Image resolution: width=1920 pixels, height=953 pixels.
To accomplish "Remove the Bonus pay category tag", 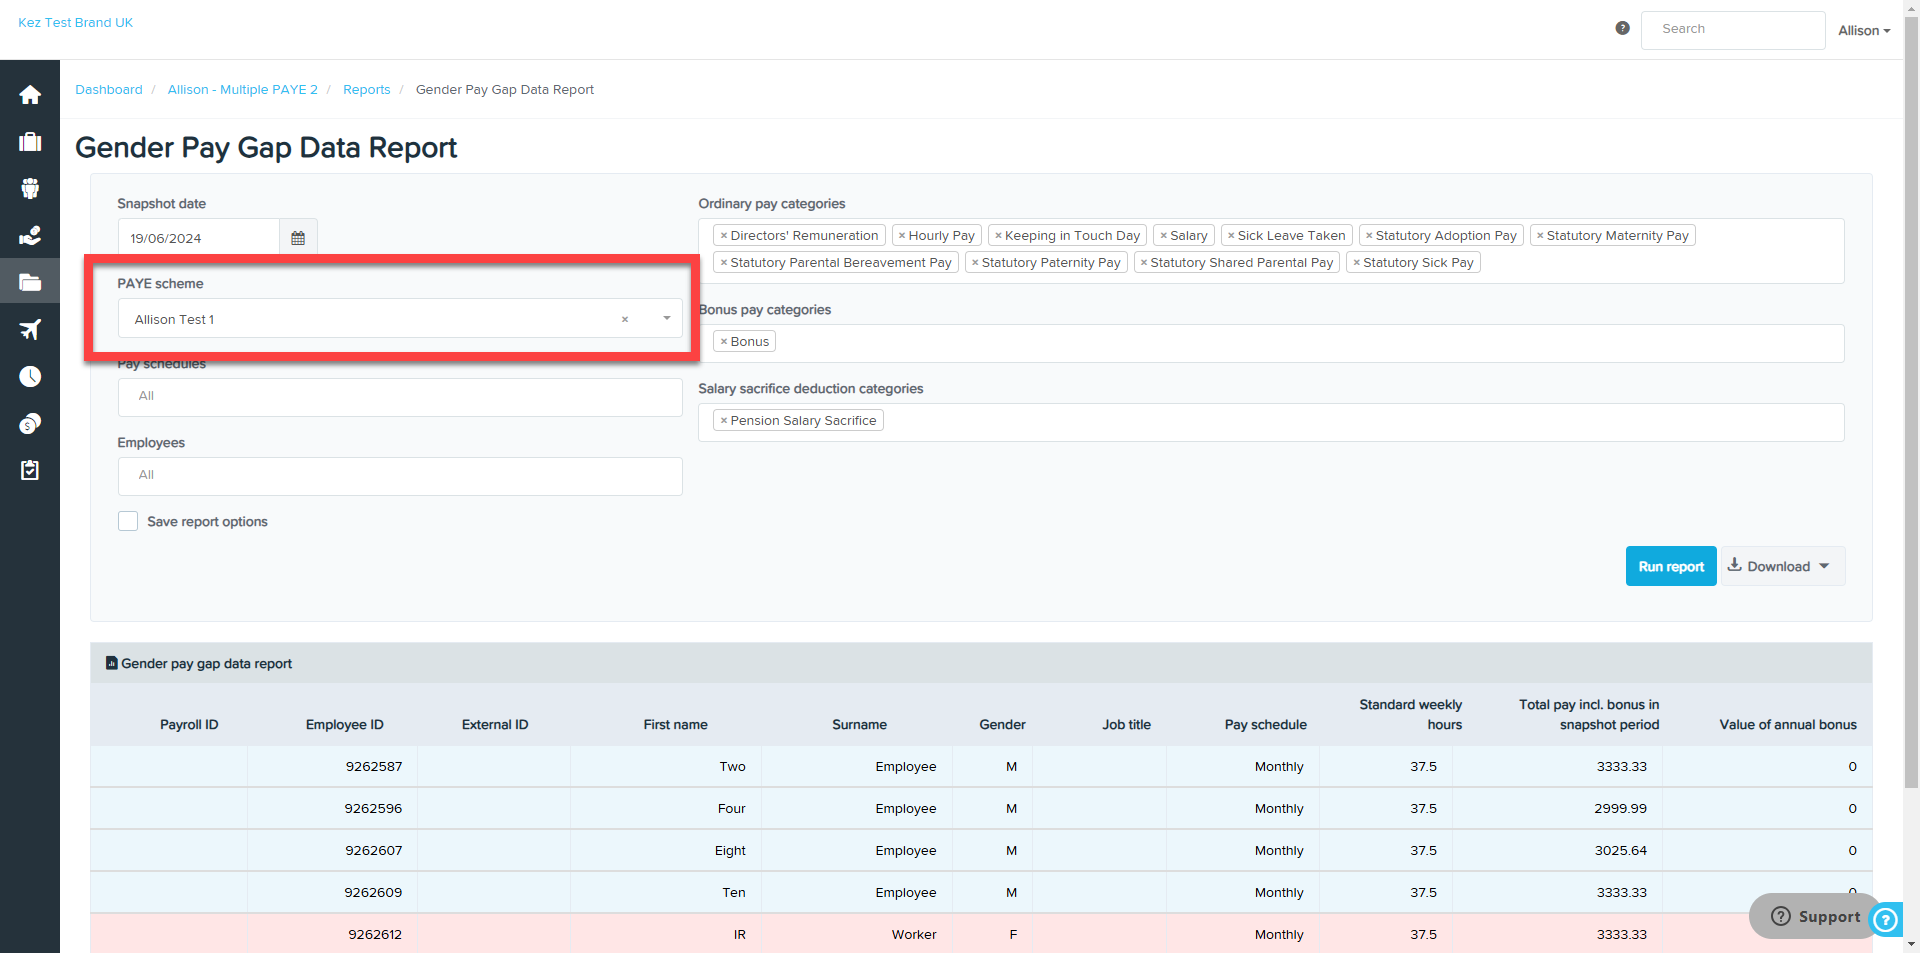I will click(724, 342).
